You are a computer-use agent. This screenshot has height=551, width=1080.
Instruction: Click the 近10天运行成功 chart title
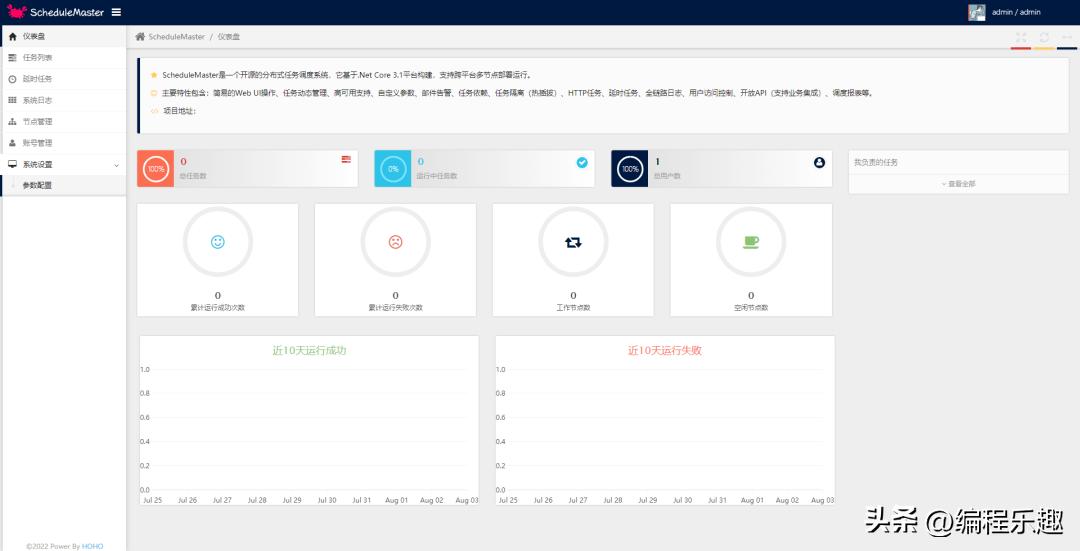tap(309, 351)
